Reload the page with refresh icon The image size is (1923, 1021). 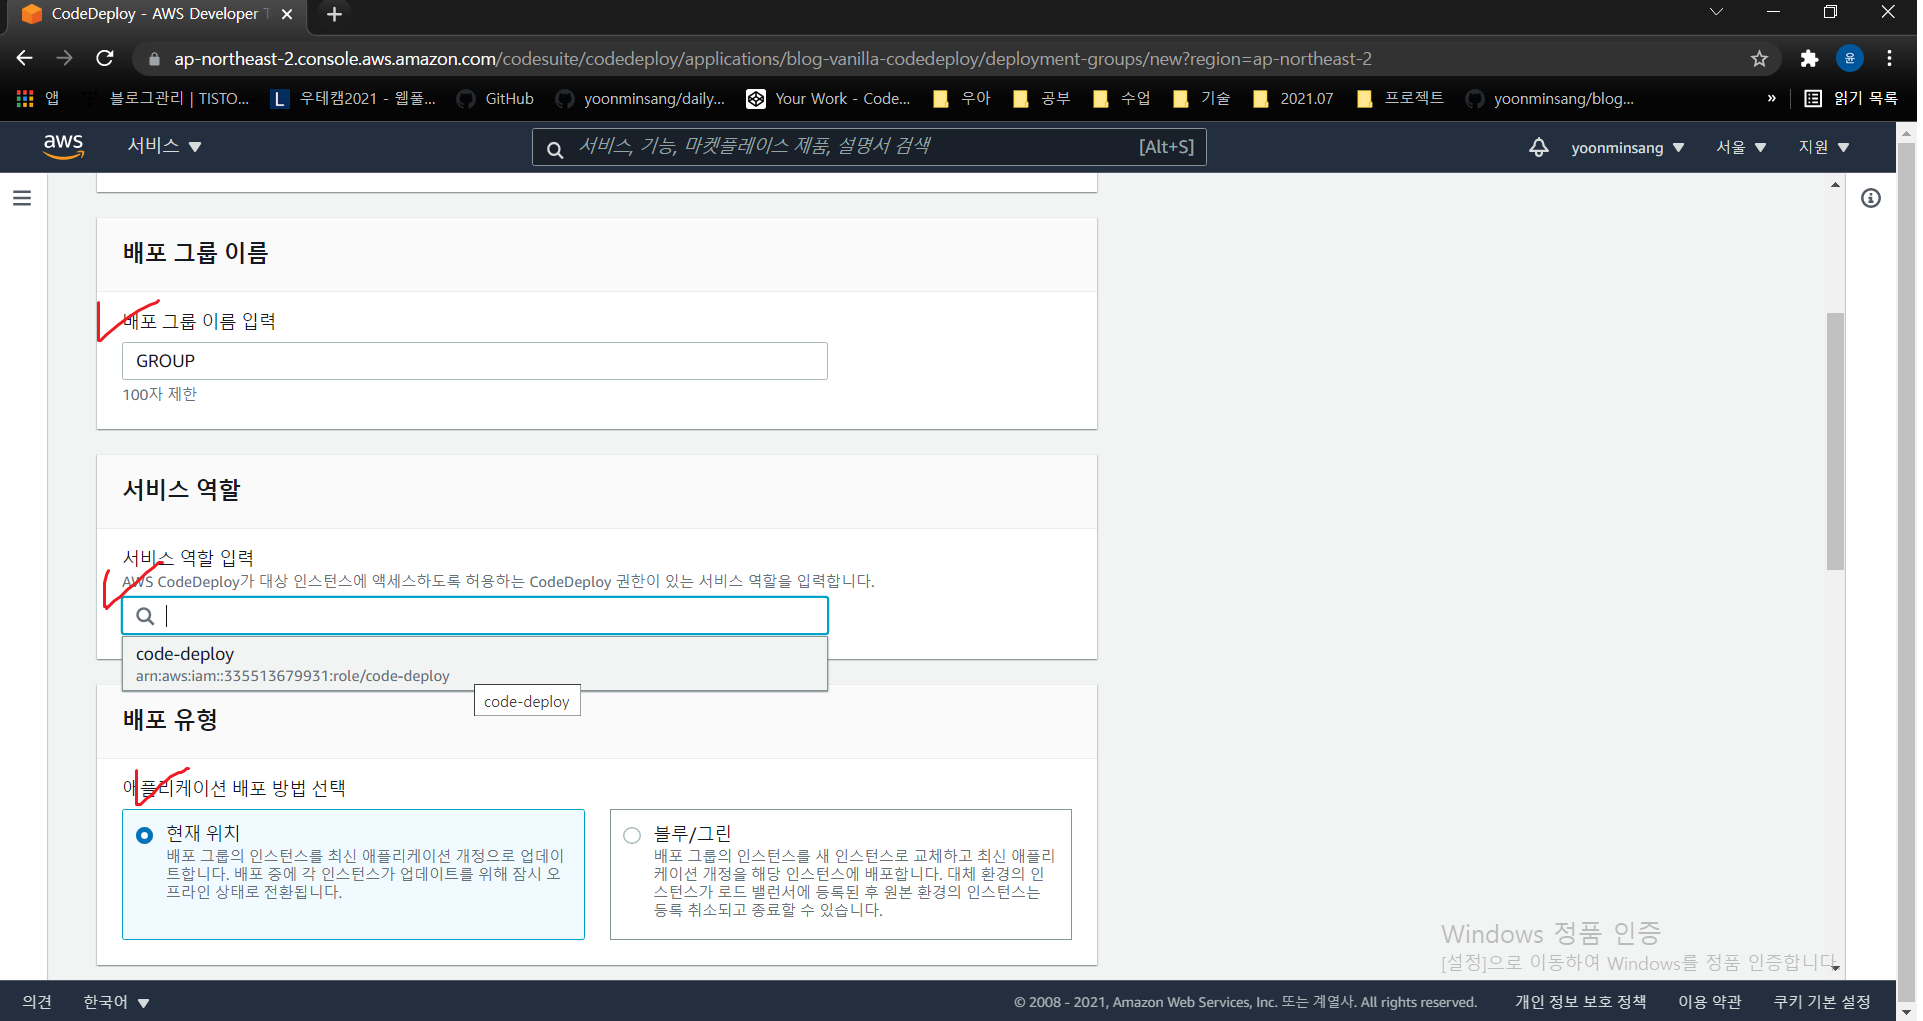click(105, 58)
